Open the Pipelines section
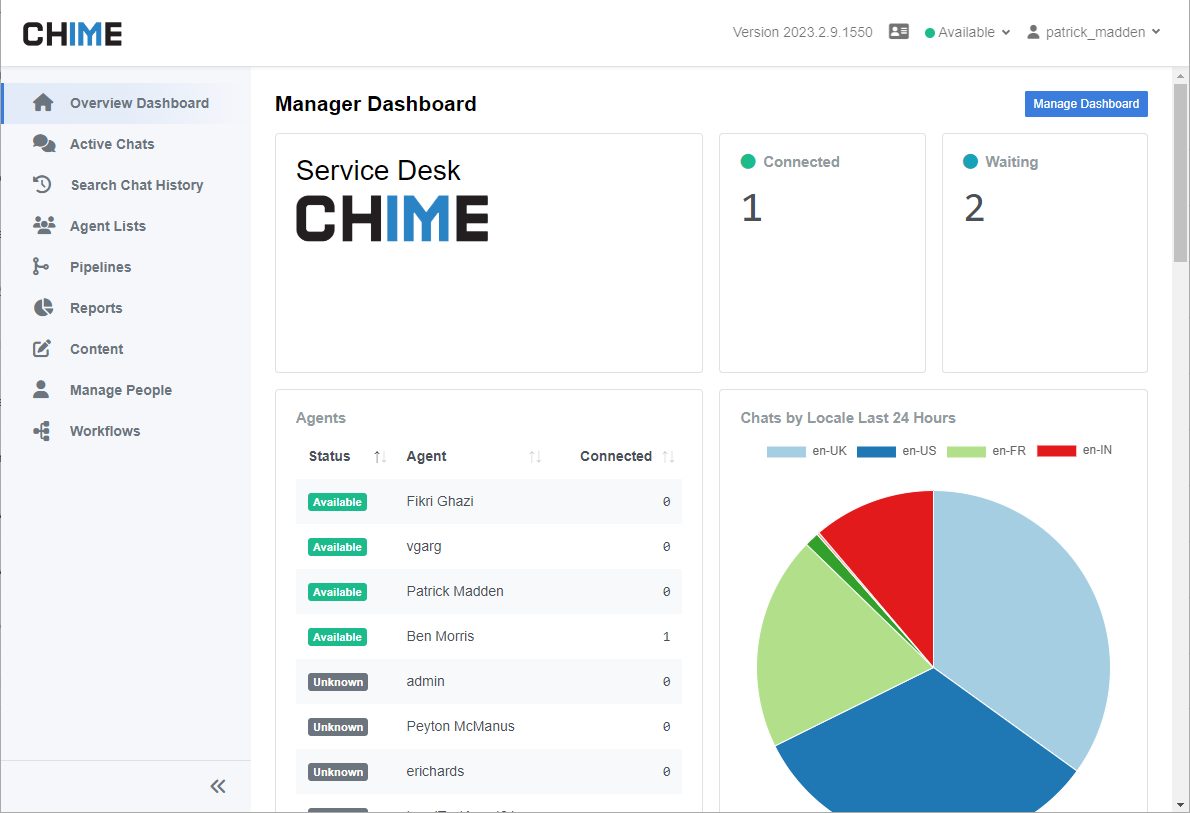This screenshot has height=813, width=1190. tap(127, 266)
